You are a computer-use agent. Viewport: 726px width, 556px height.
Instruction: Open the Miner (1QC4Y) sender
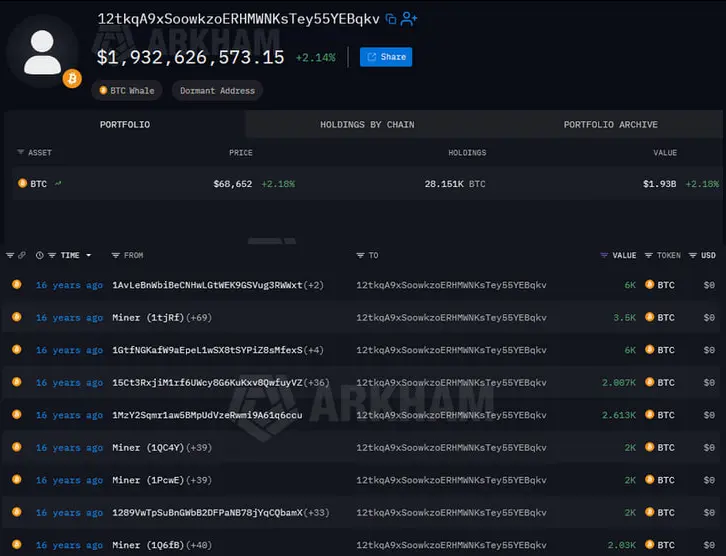click(148, 448)
